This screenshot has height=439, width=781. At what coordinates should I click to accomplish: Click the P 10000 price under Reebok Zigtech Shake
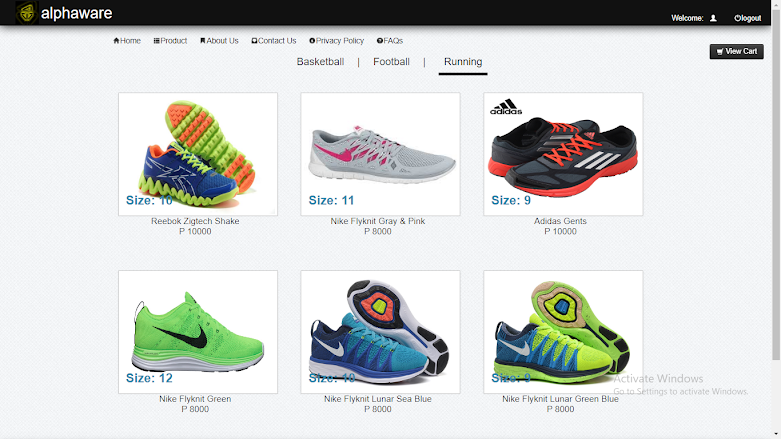[195, 232]
